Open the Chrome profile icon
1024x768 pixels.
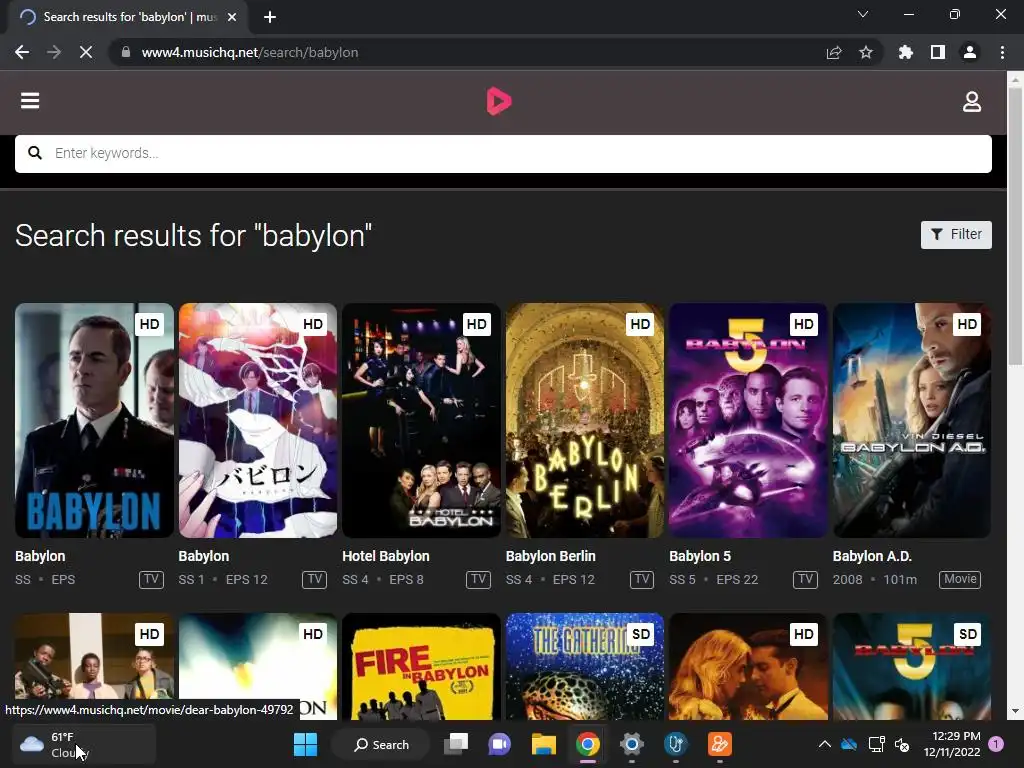(x=970, y=52)
